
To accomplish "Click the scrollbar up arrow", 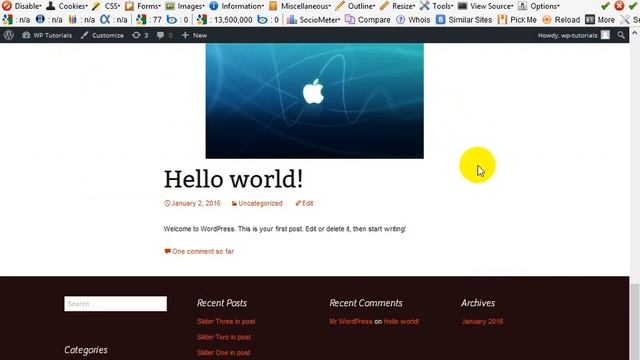I will tap(635, 33).
